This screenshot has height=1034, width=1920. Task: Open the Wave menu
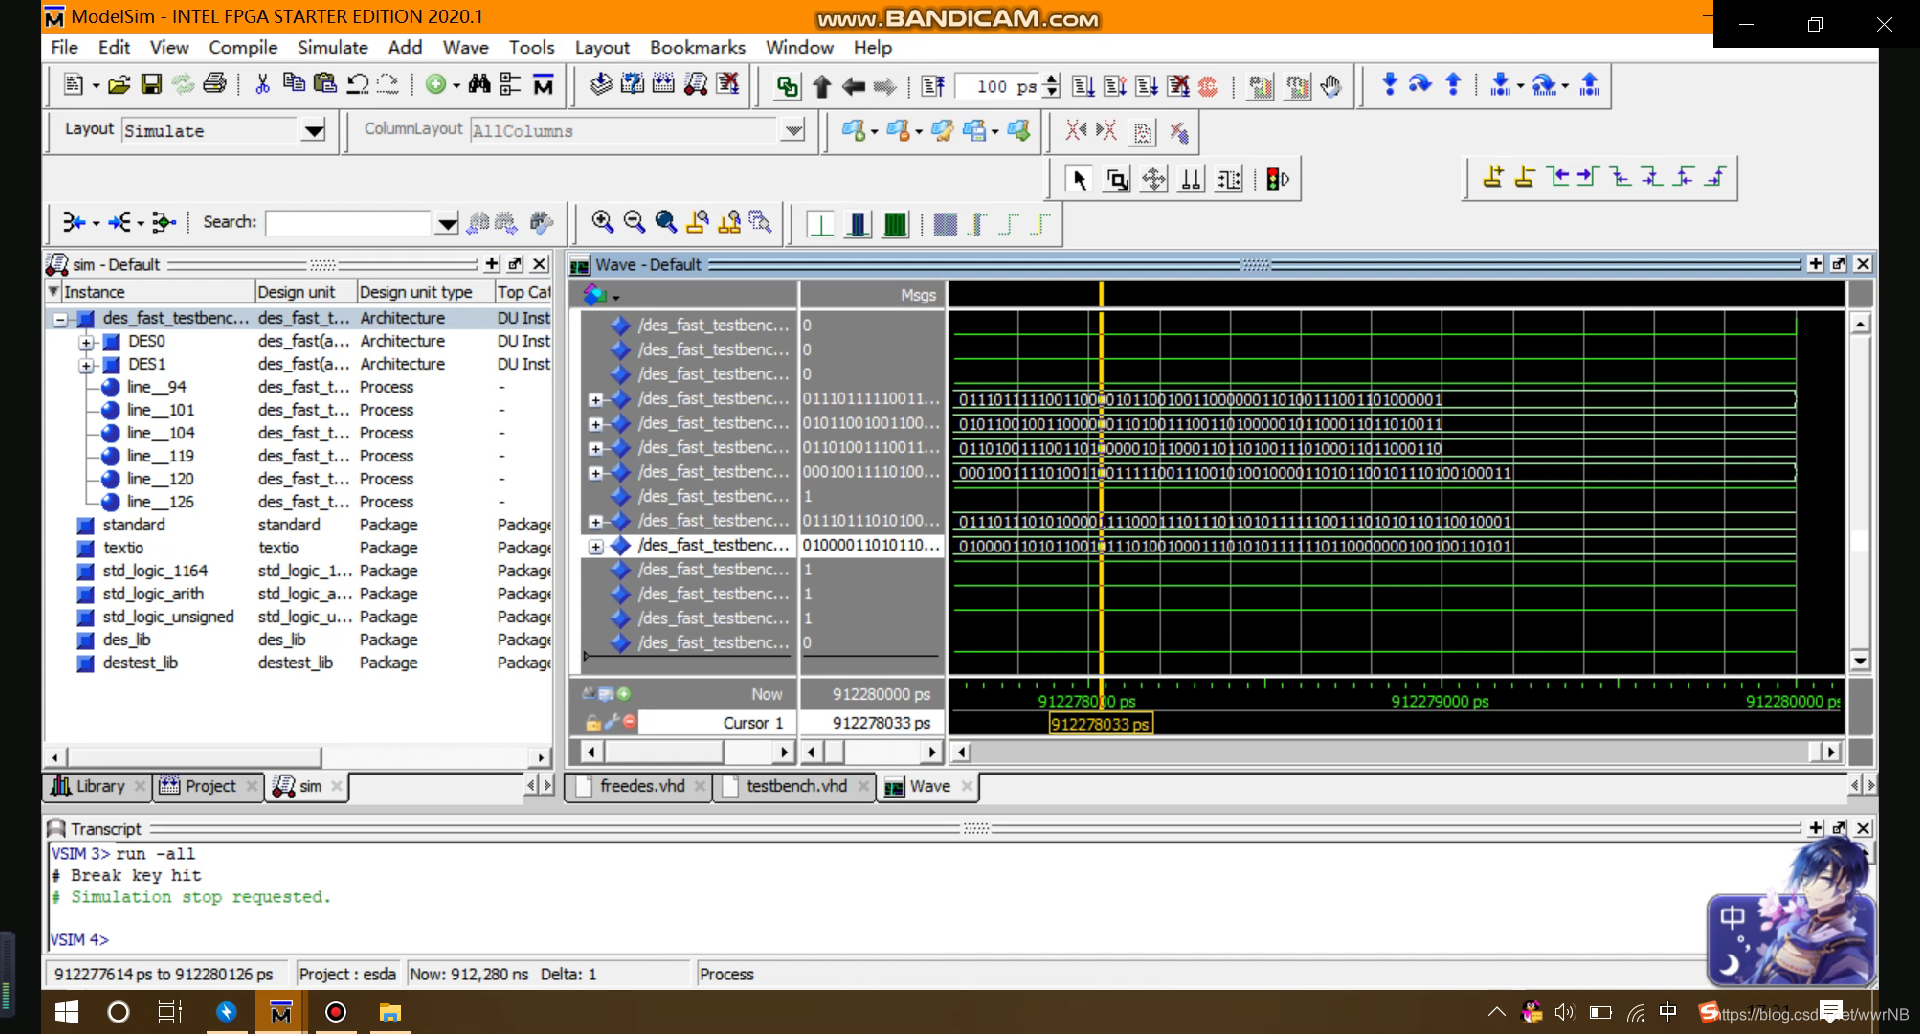465,47
